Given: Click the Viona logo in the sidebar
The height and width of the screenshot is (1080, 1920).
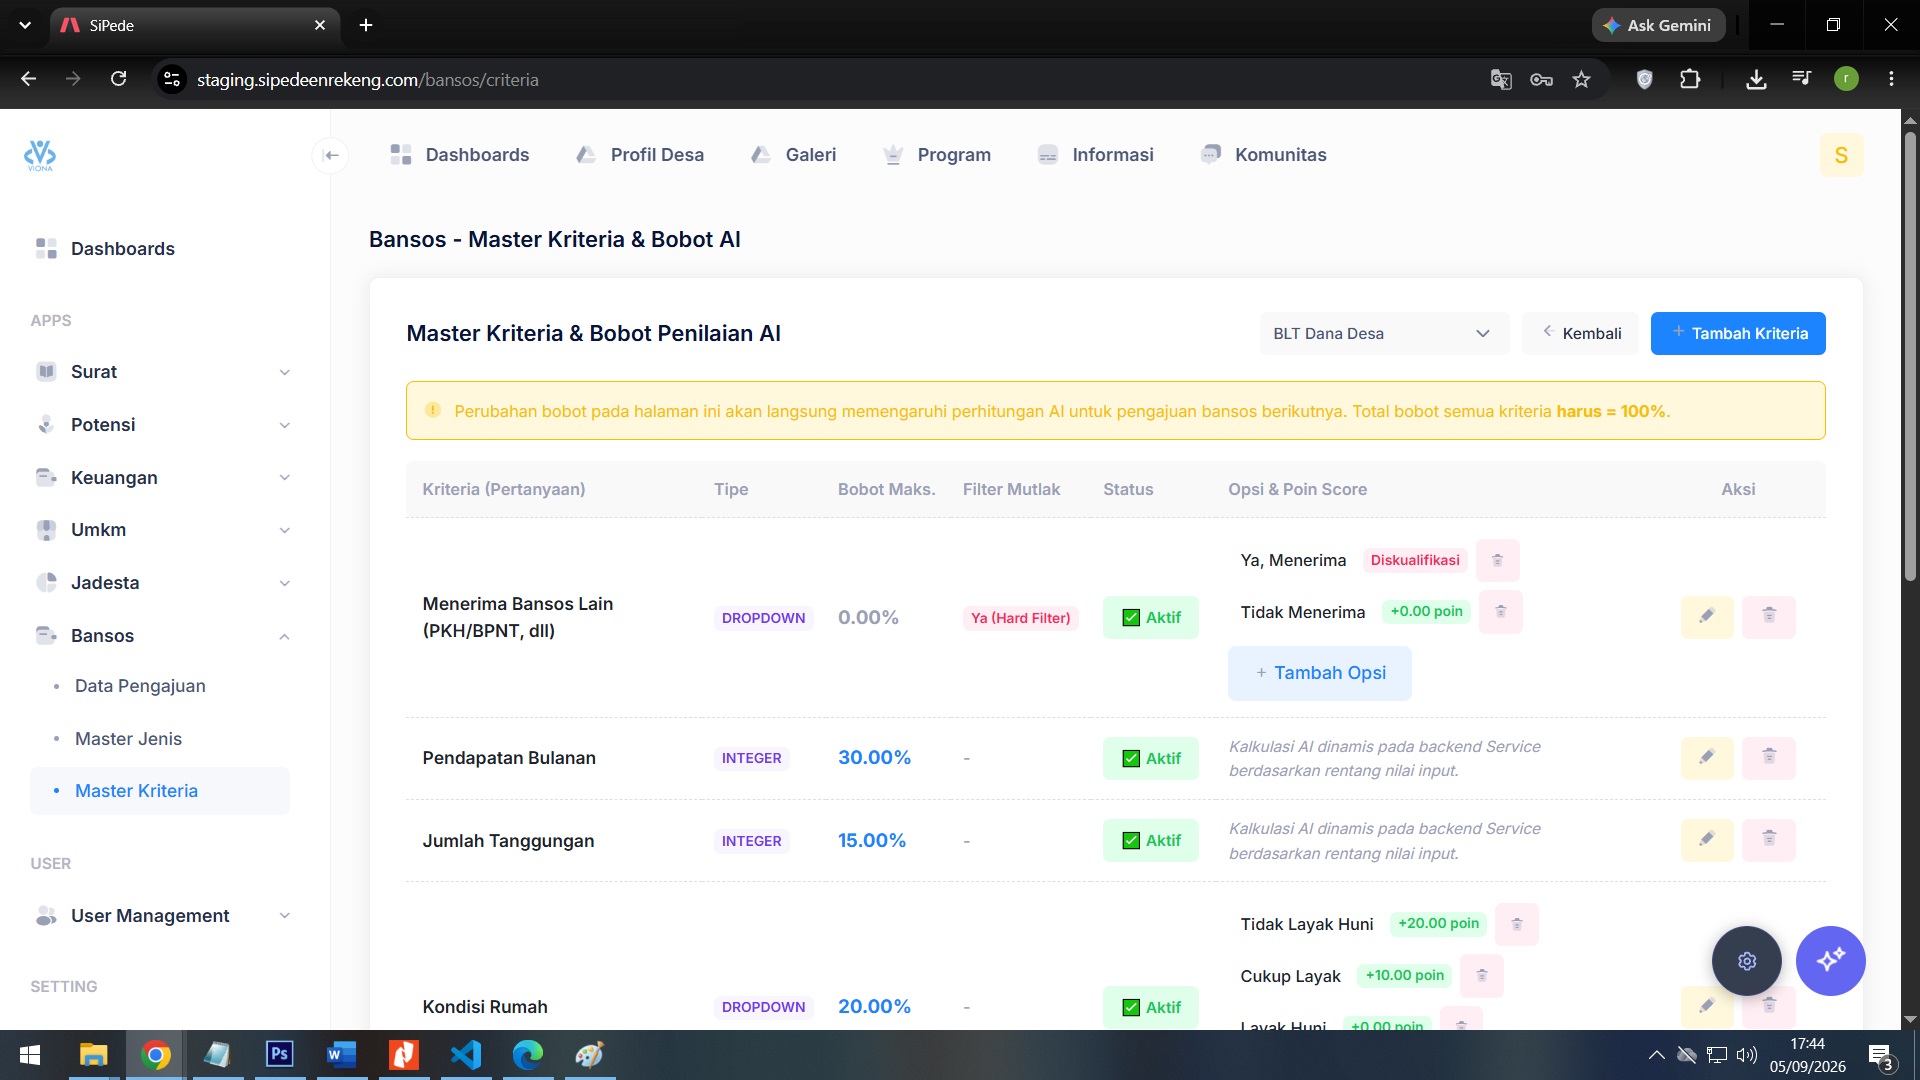Looking at the screenshot, I should pos(40,155).
